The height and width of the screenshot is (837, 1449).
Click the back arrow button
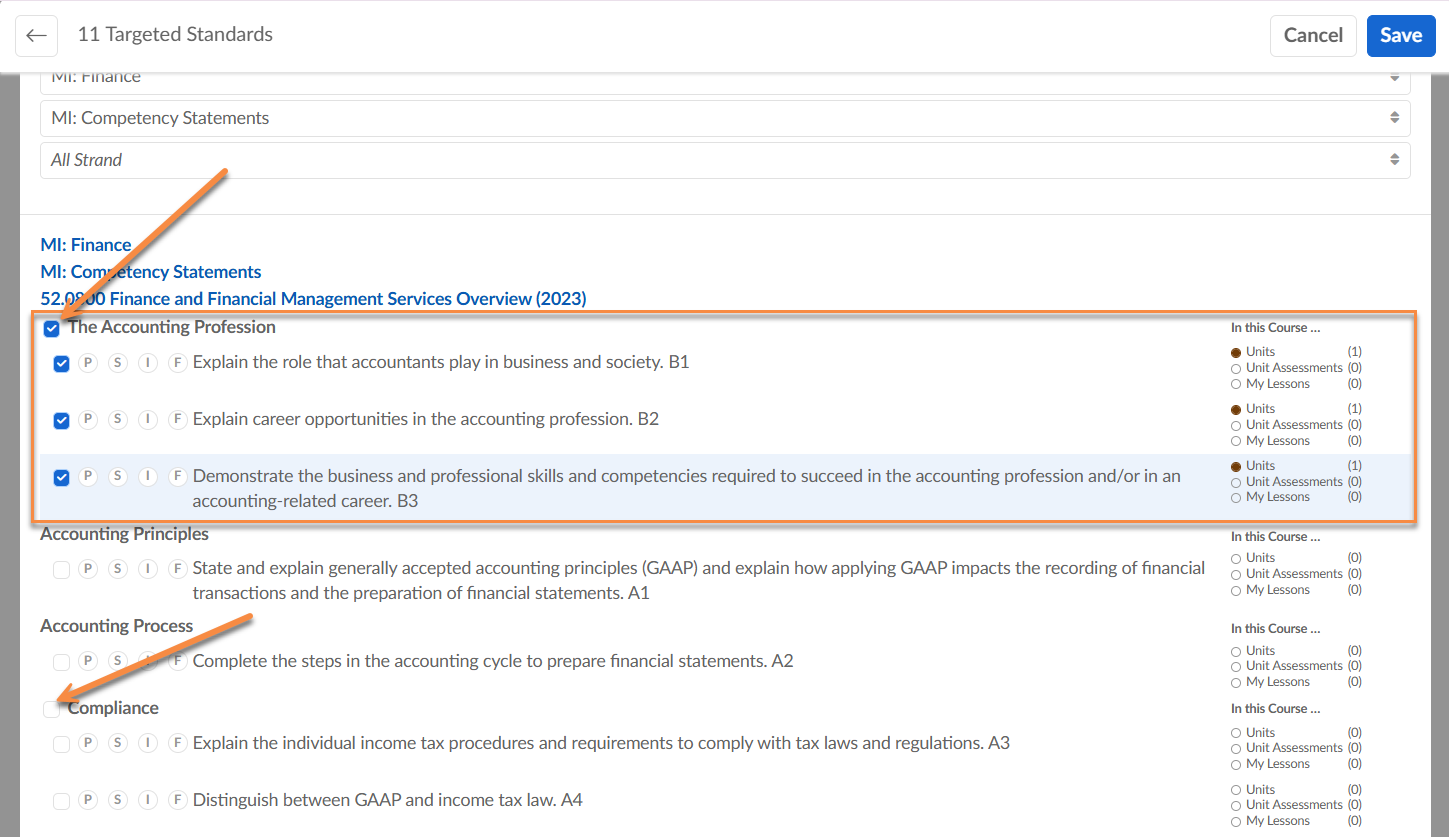click(x=36, y=36)
